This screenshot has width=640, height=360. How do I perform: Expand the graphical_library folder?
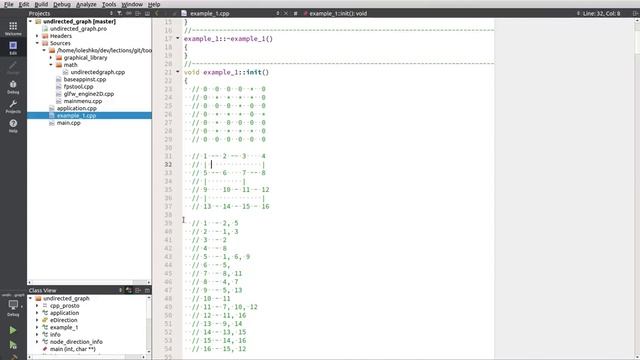pos(51,58)
